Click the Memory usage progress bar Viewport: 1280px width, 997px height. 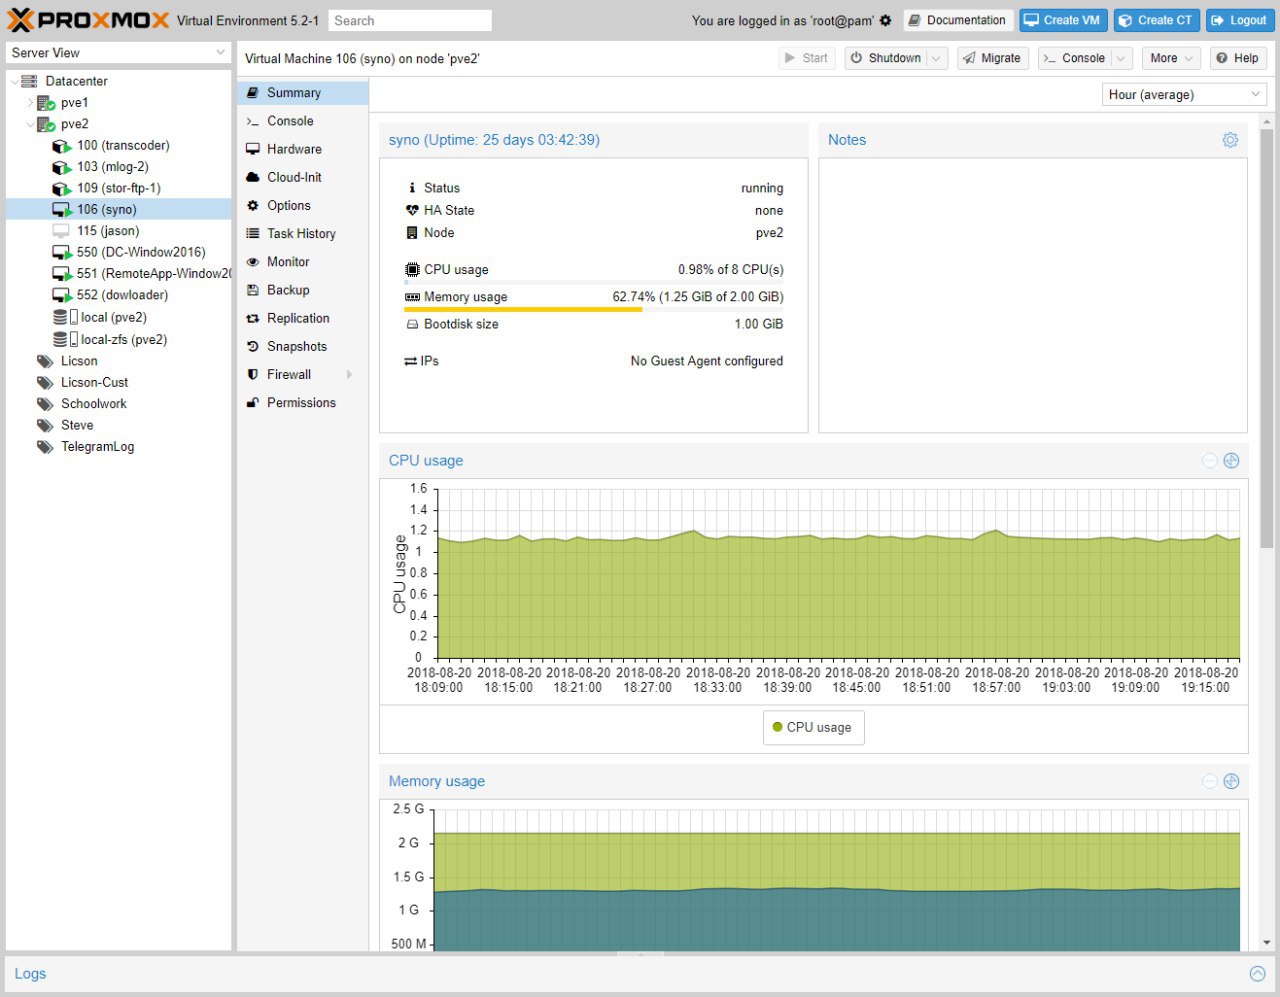[x=594, y=310]
